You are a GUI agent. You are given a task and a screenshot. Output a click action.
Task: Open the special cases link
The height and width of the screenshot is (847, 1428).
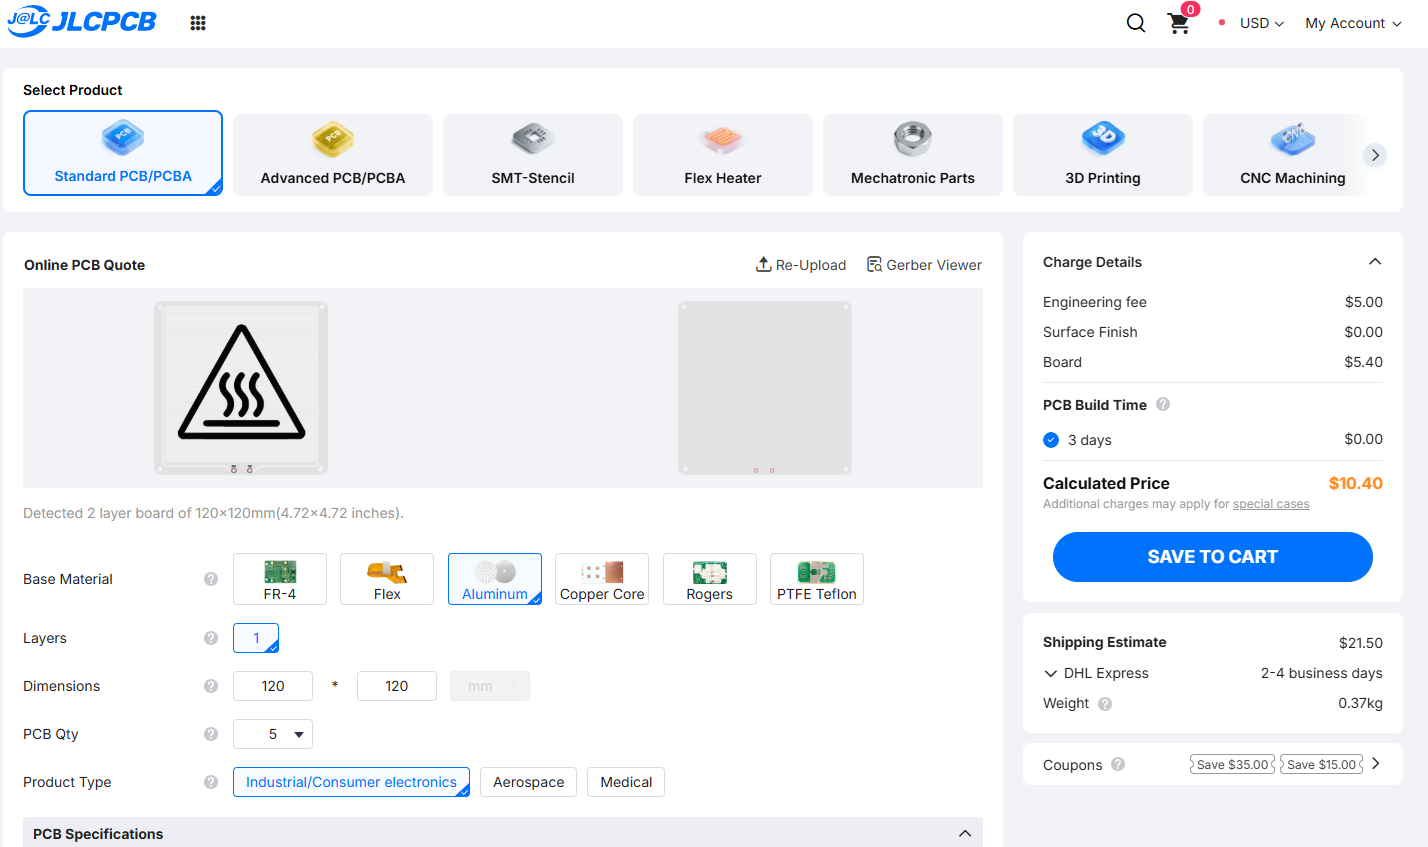tap(1271, 504)
